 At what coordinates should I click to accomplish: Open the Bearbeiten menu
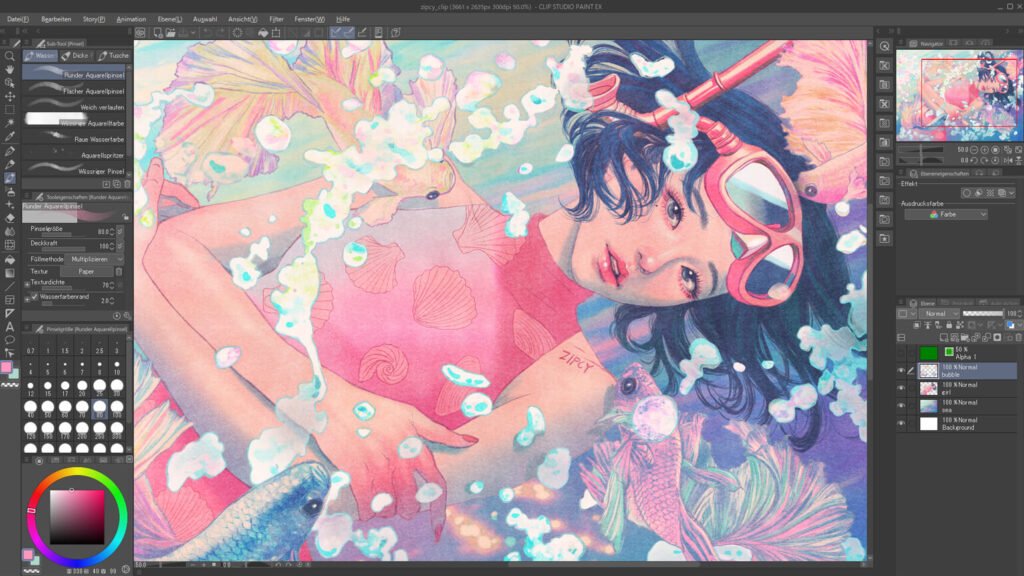click(56, 19)
